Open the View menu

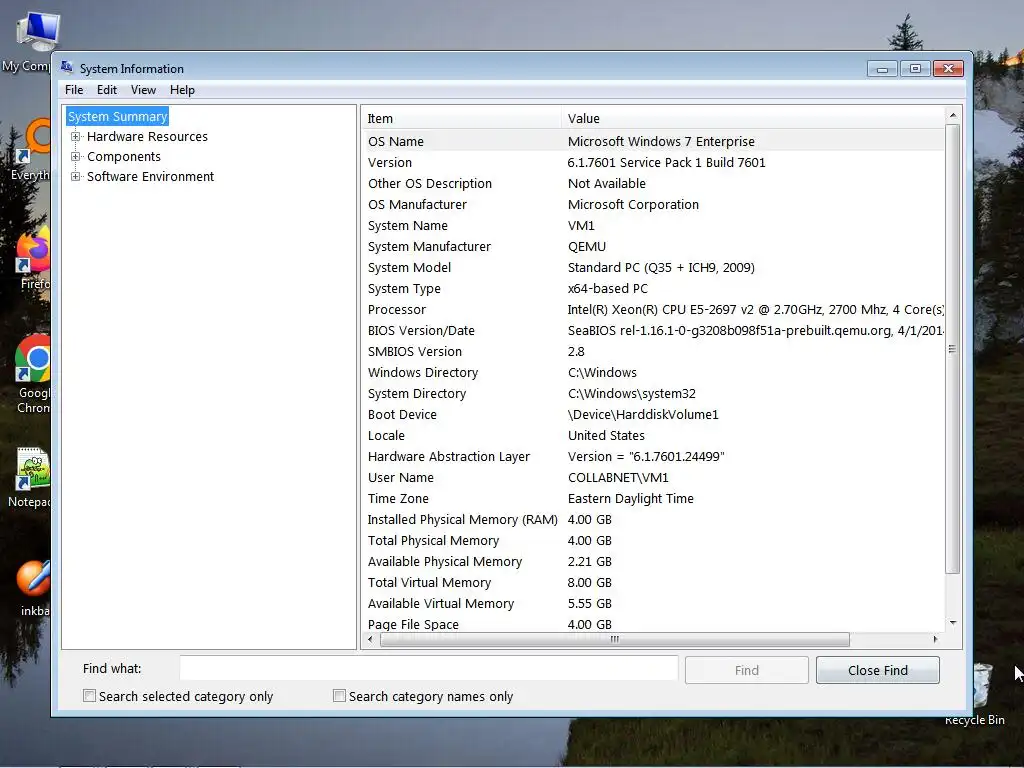pos(143,90)
